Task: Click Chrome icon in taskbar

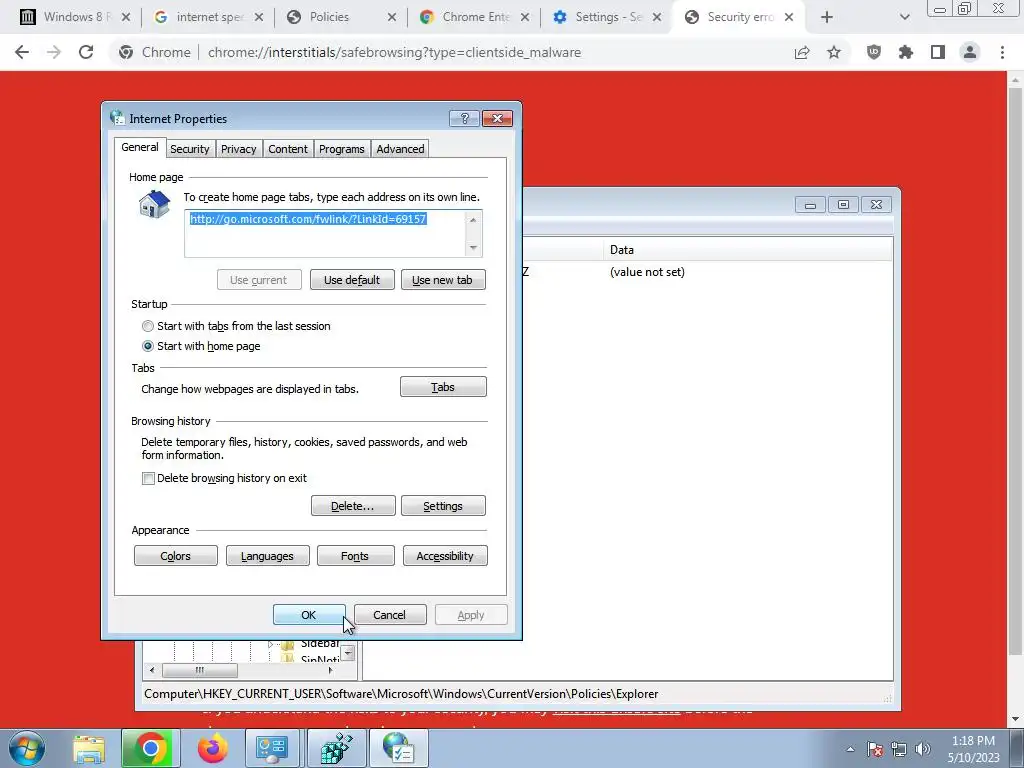Action: click(x=150, y=748)
